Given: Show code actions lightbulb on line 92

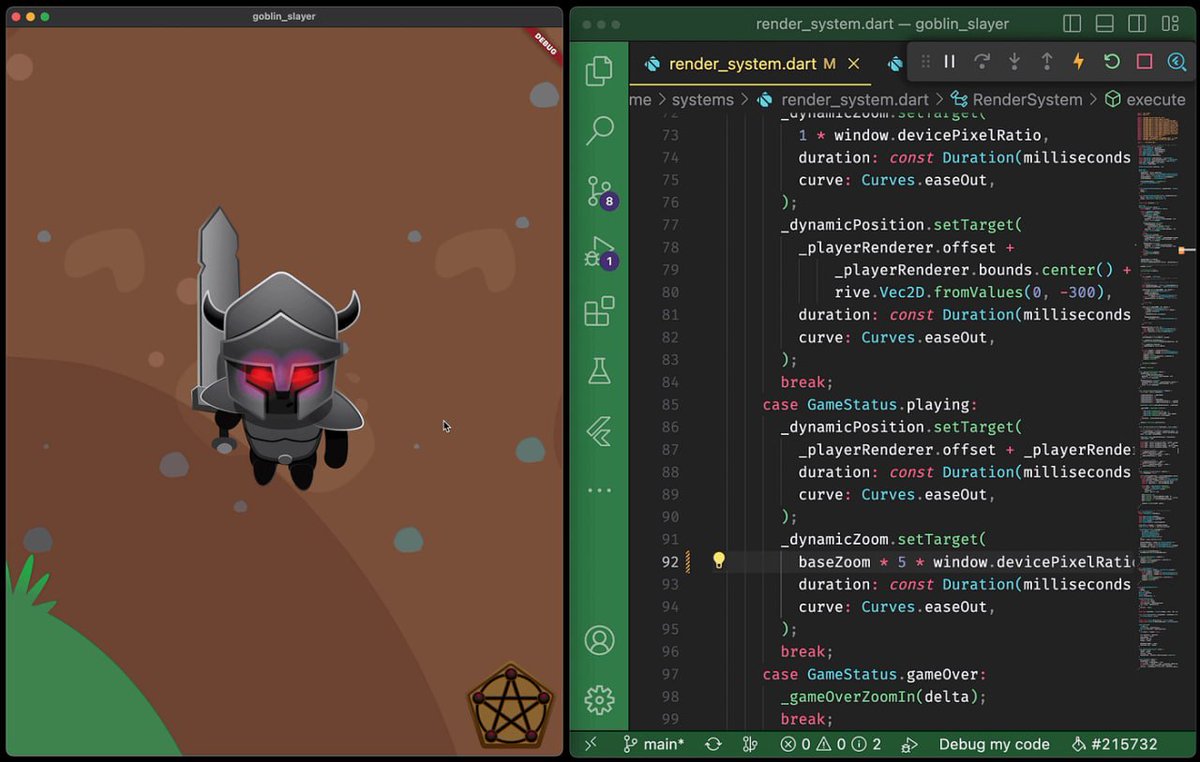Looking at the screenshot, I should 718,561.
